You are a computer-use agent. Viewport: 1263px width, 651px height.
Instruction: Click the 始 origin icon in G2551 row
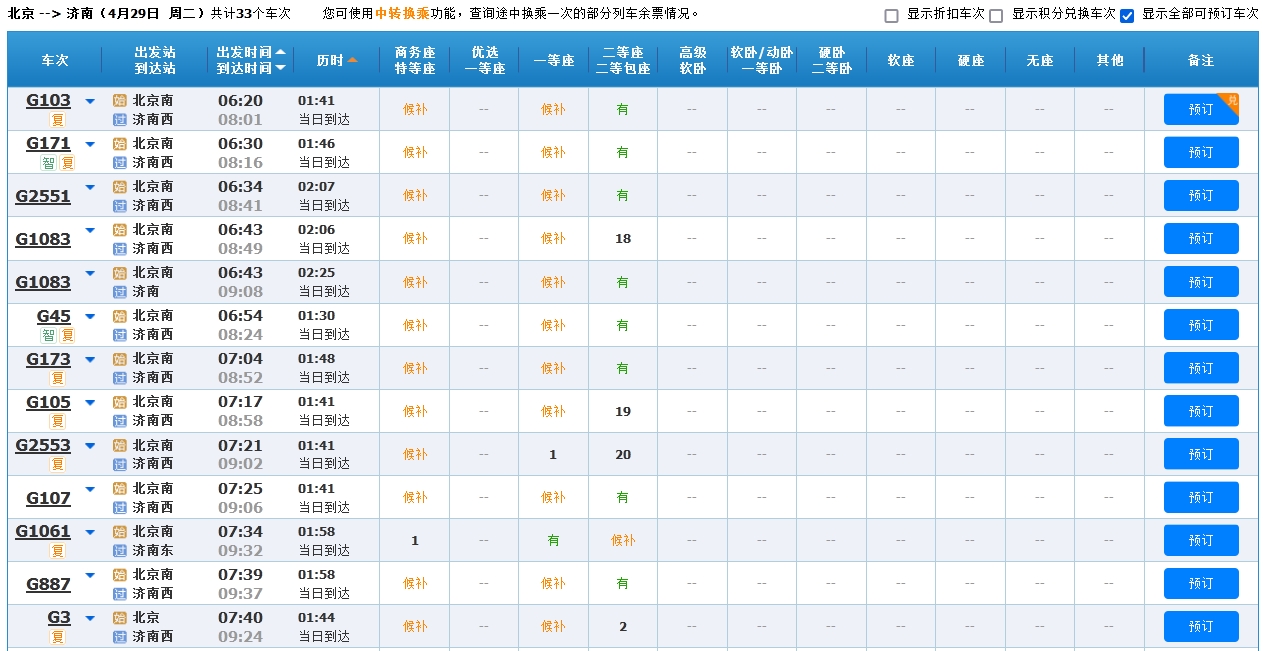[x=120, y=187]
